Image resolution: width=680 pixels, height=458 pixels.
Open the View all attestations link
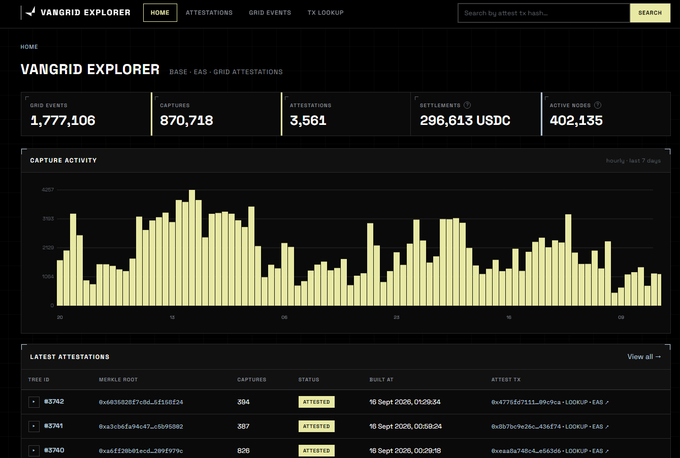point(644,357)
